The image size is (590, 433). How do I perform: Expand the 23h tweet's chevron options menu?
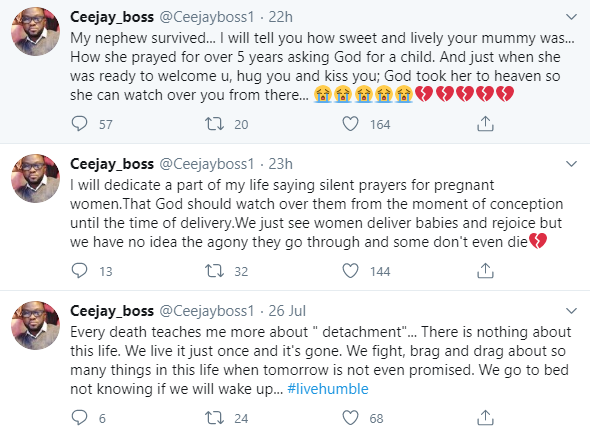572,164
